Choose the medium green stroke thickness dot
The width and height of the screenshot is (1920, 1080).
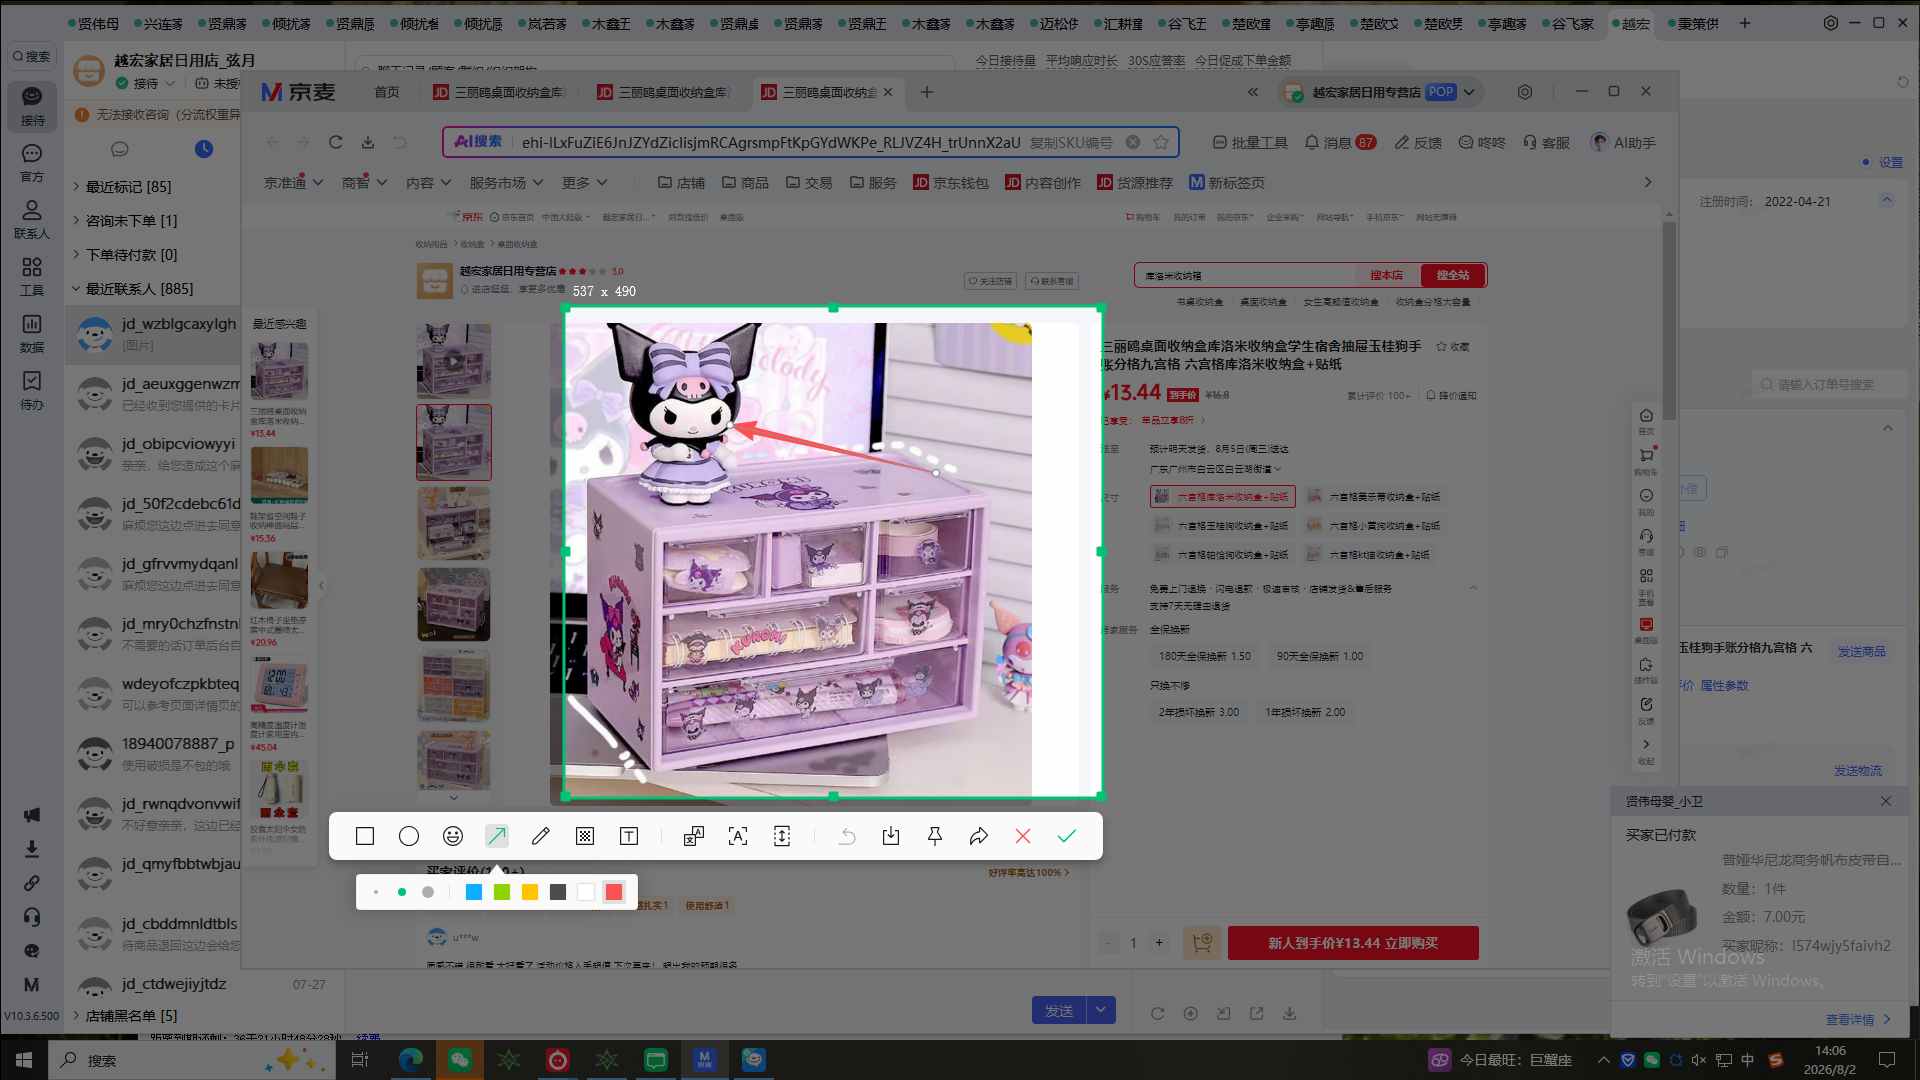pos(402,892)
